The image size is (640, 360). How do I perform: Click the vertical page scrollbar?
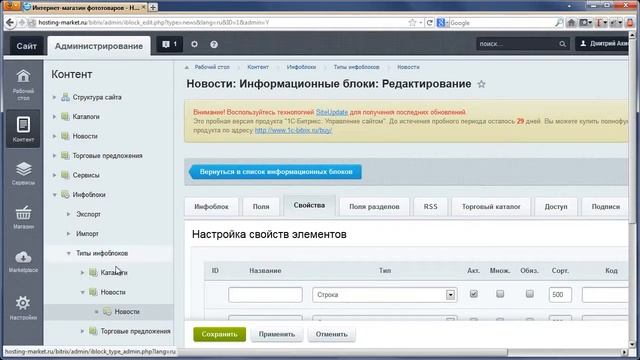(633, 131)
